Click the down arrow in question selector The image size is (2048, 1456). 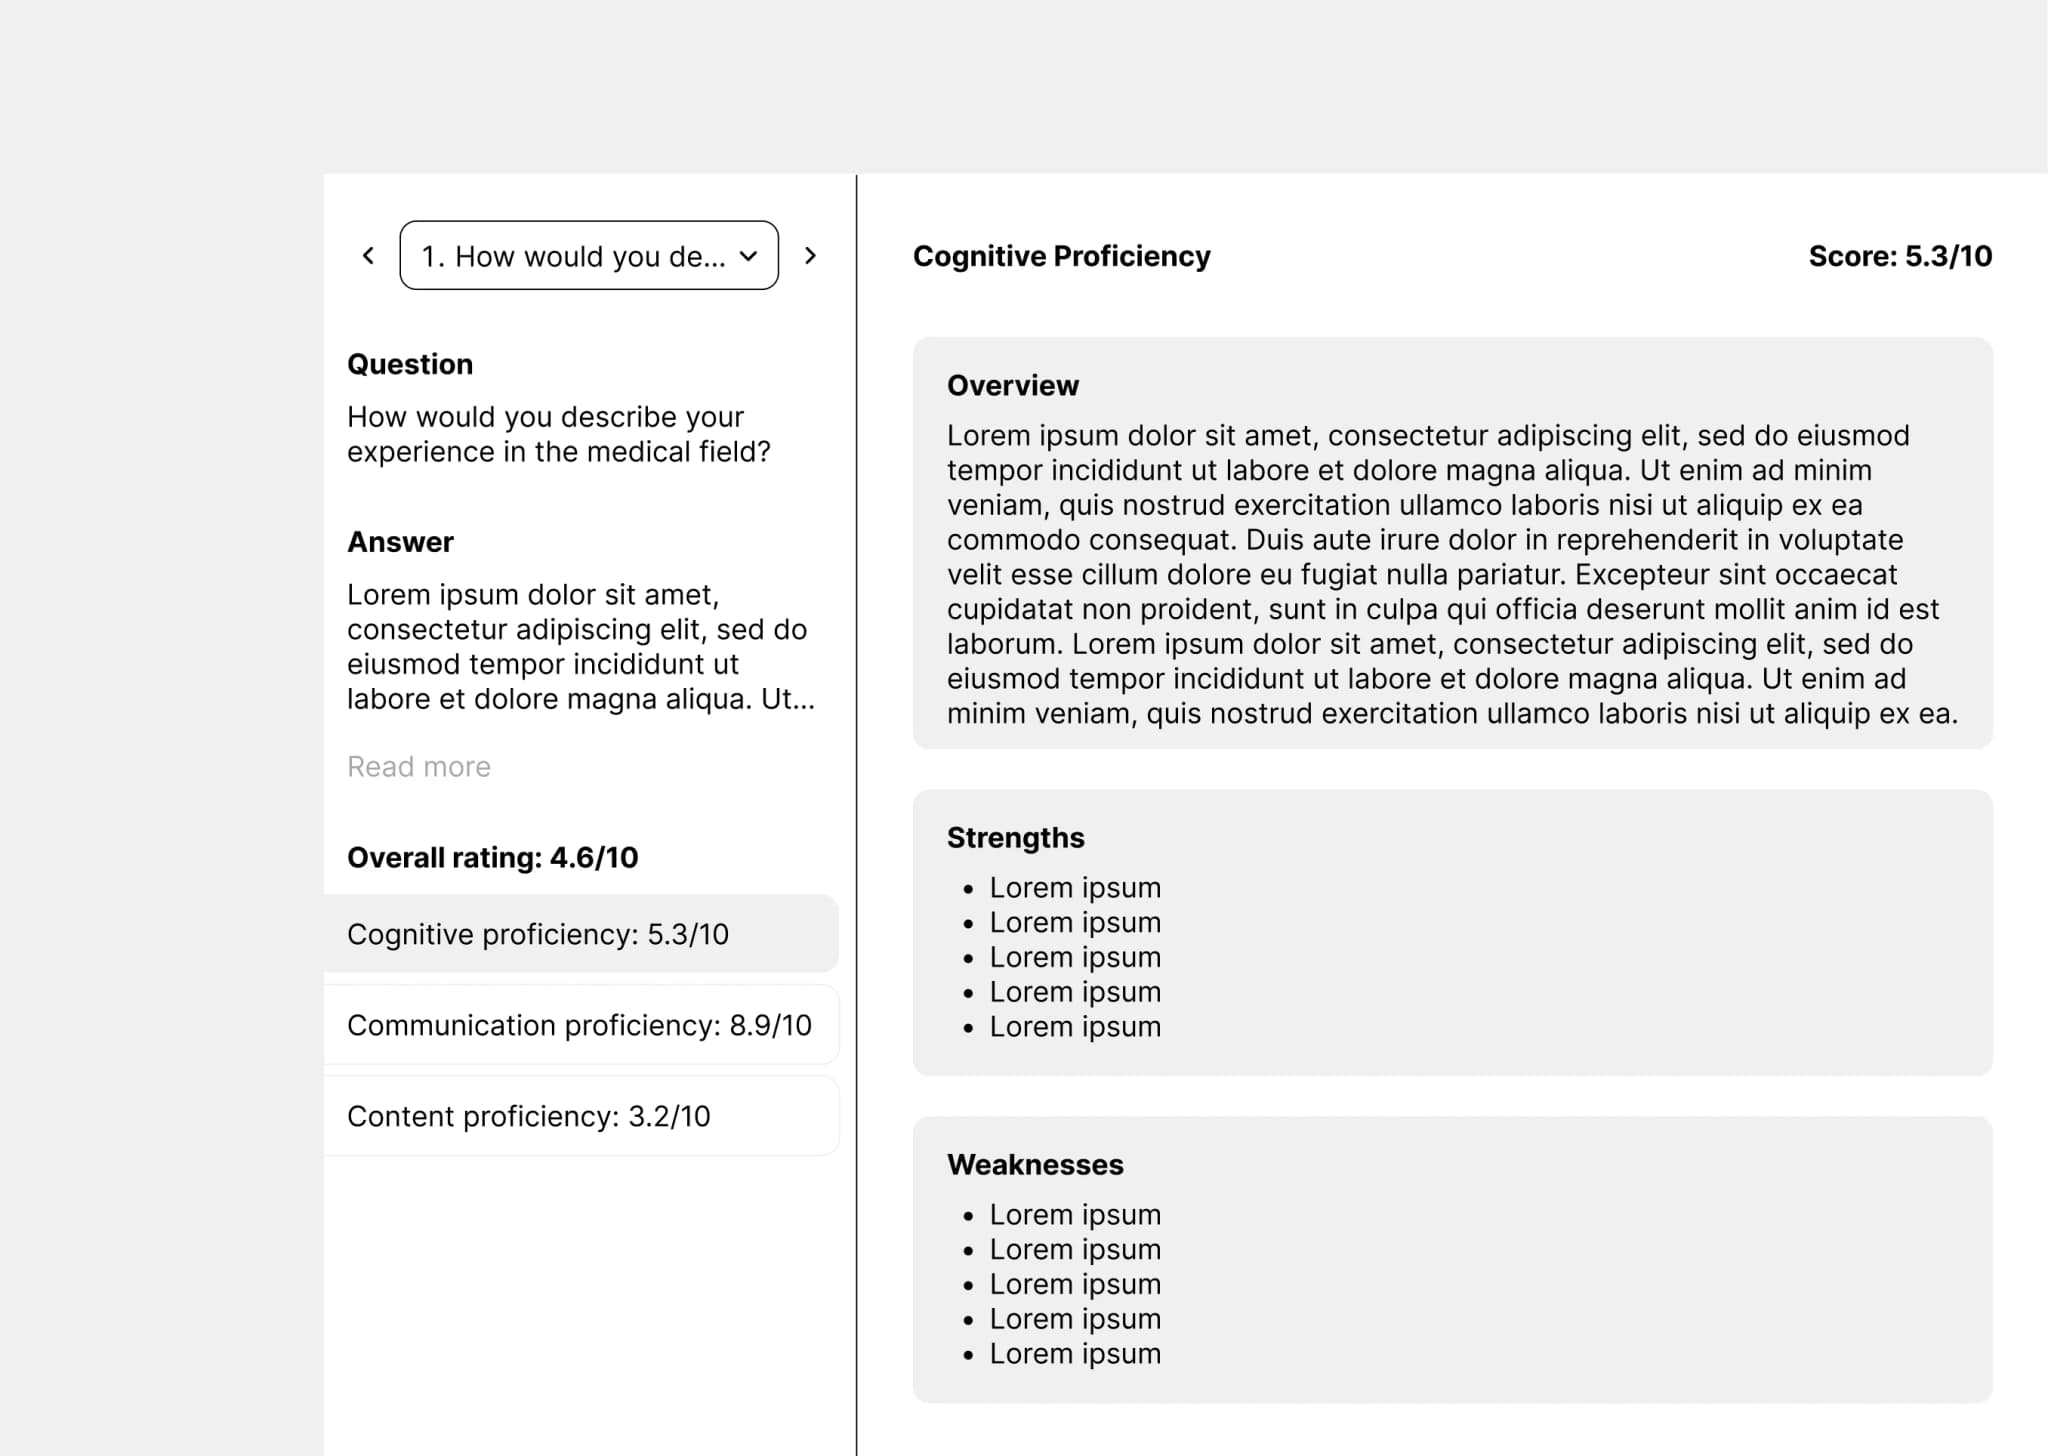pyautogui.click(x=748, y=256)
